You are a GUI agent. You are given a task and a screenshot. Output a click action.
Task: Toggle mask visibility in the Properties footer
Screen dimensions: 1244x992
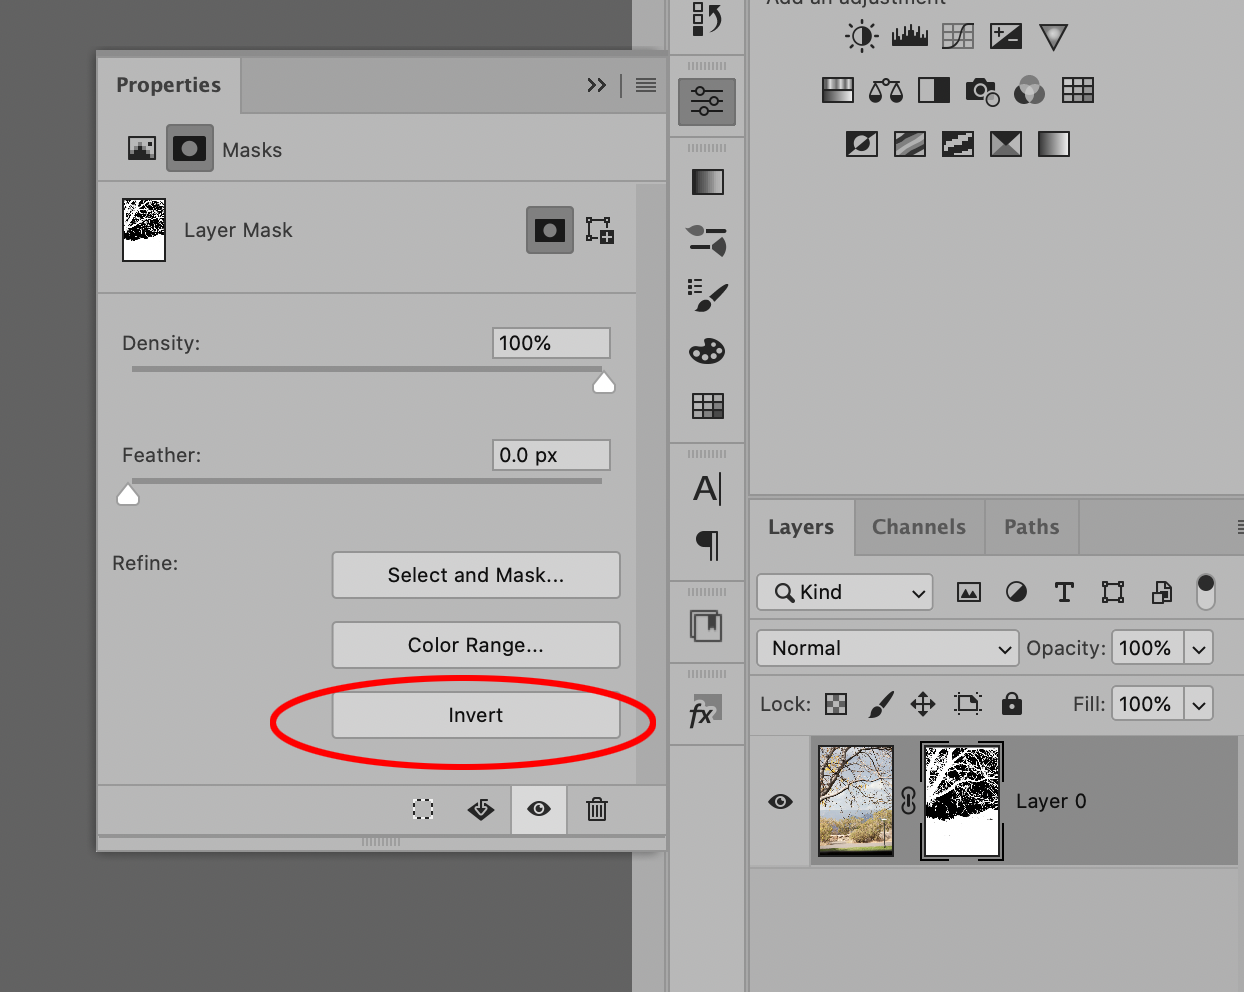tap(538, 810)
